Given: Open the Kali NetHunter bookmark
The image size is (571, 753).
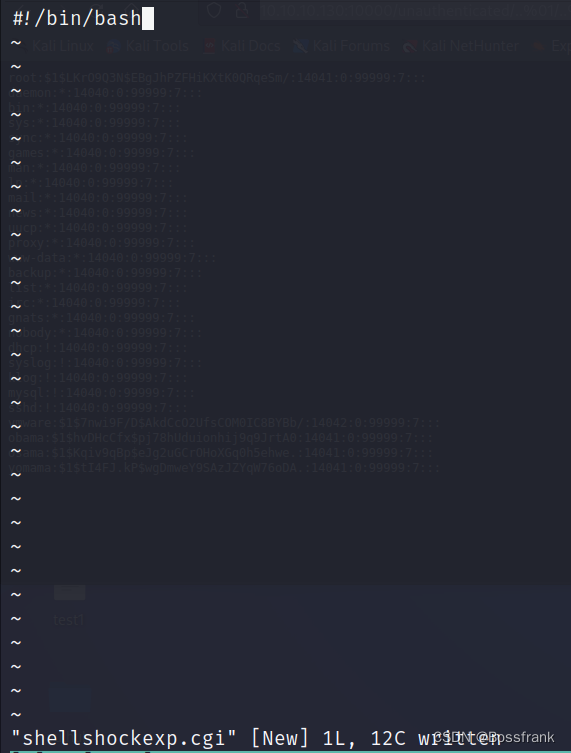Looking at the screenshot, I should pos(470,46).
